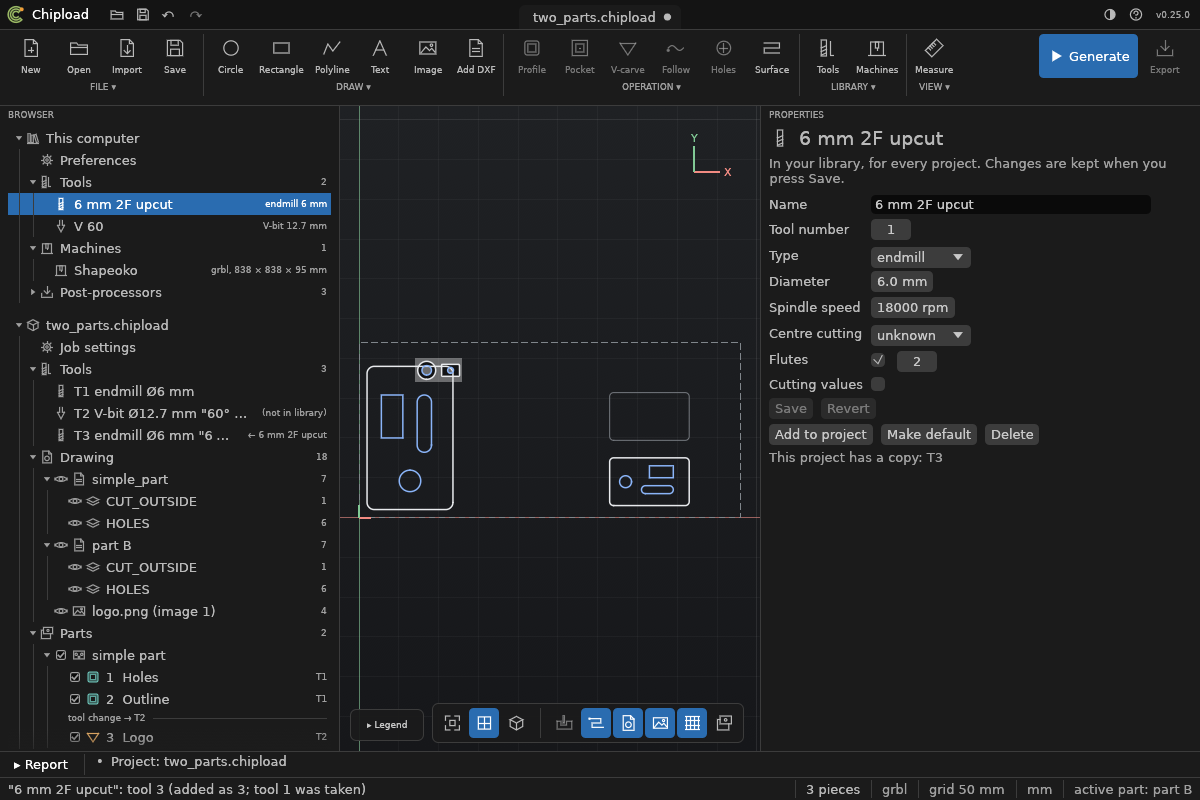Viewport: 1200px width, 800px height.
Task: Click the undo arrow in title bar
Action: coord(168,15)
